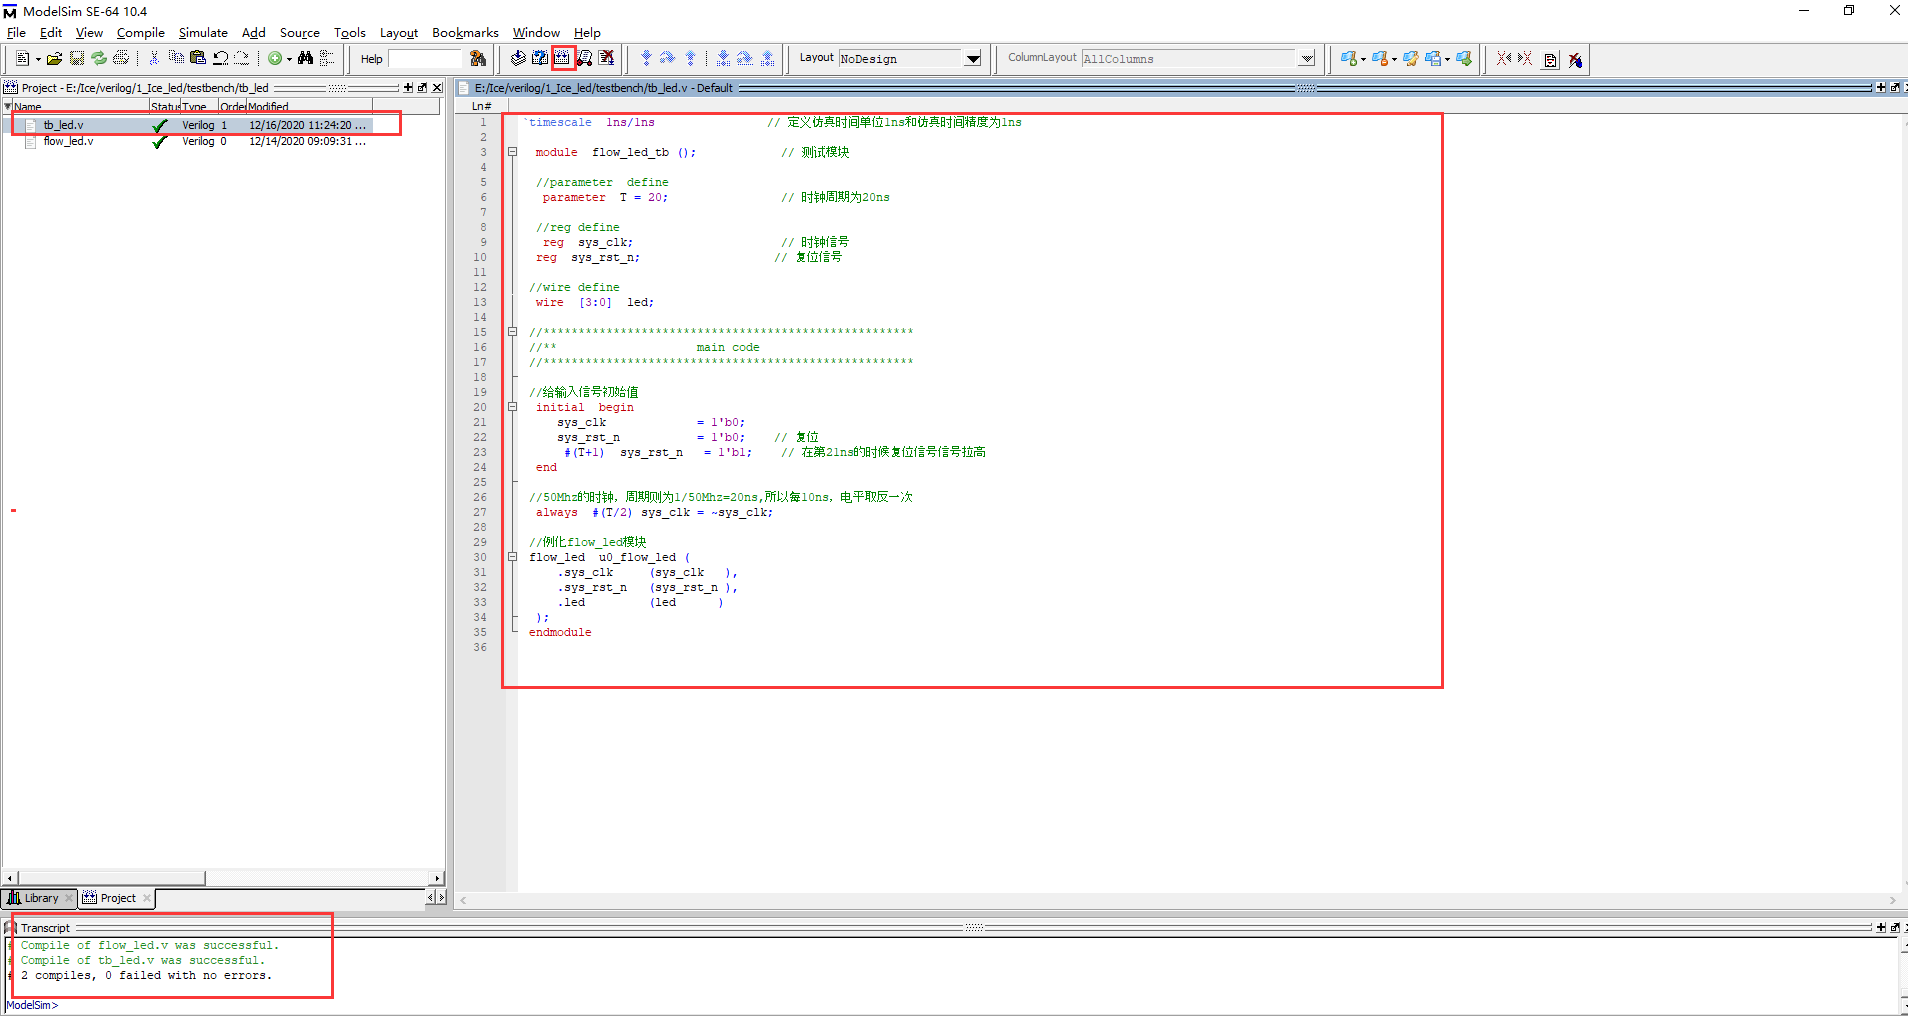Click the Undo toolbar icon
The height and width of the screenshot is (1017, 1908).
coord(220,58)
